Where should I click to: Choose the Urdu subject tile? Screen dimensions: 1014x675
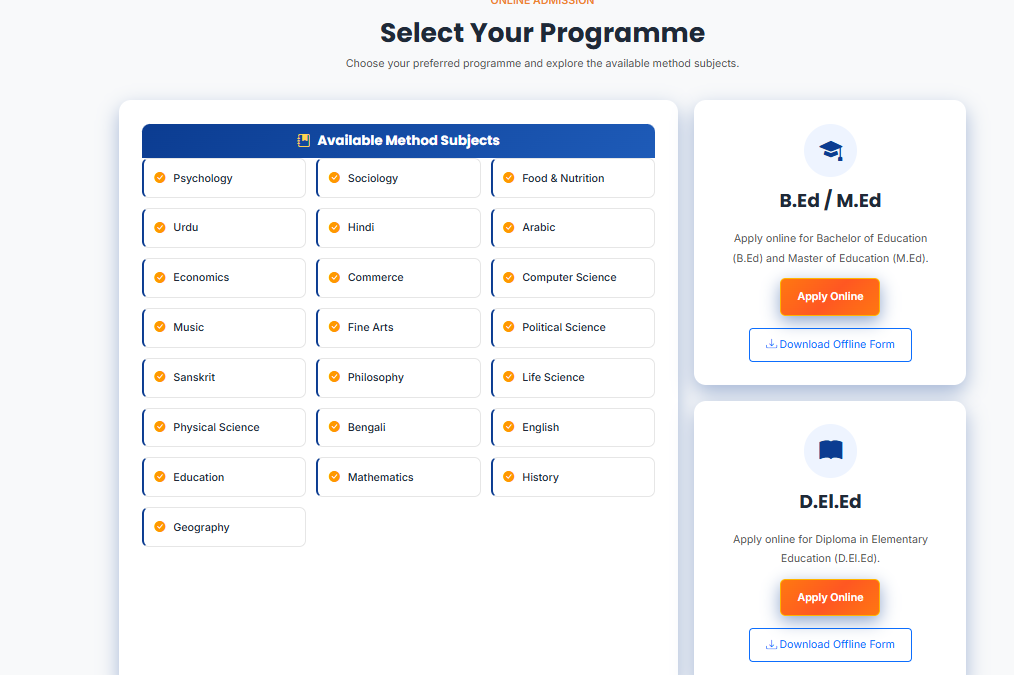pos(224,228)
